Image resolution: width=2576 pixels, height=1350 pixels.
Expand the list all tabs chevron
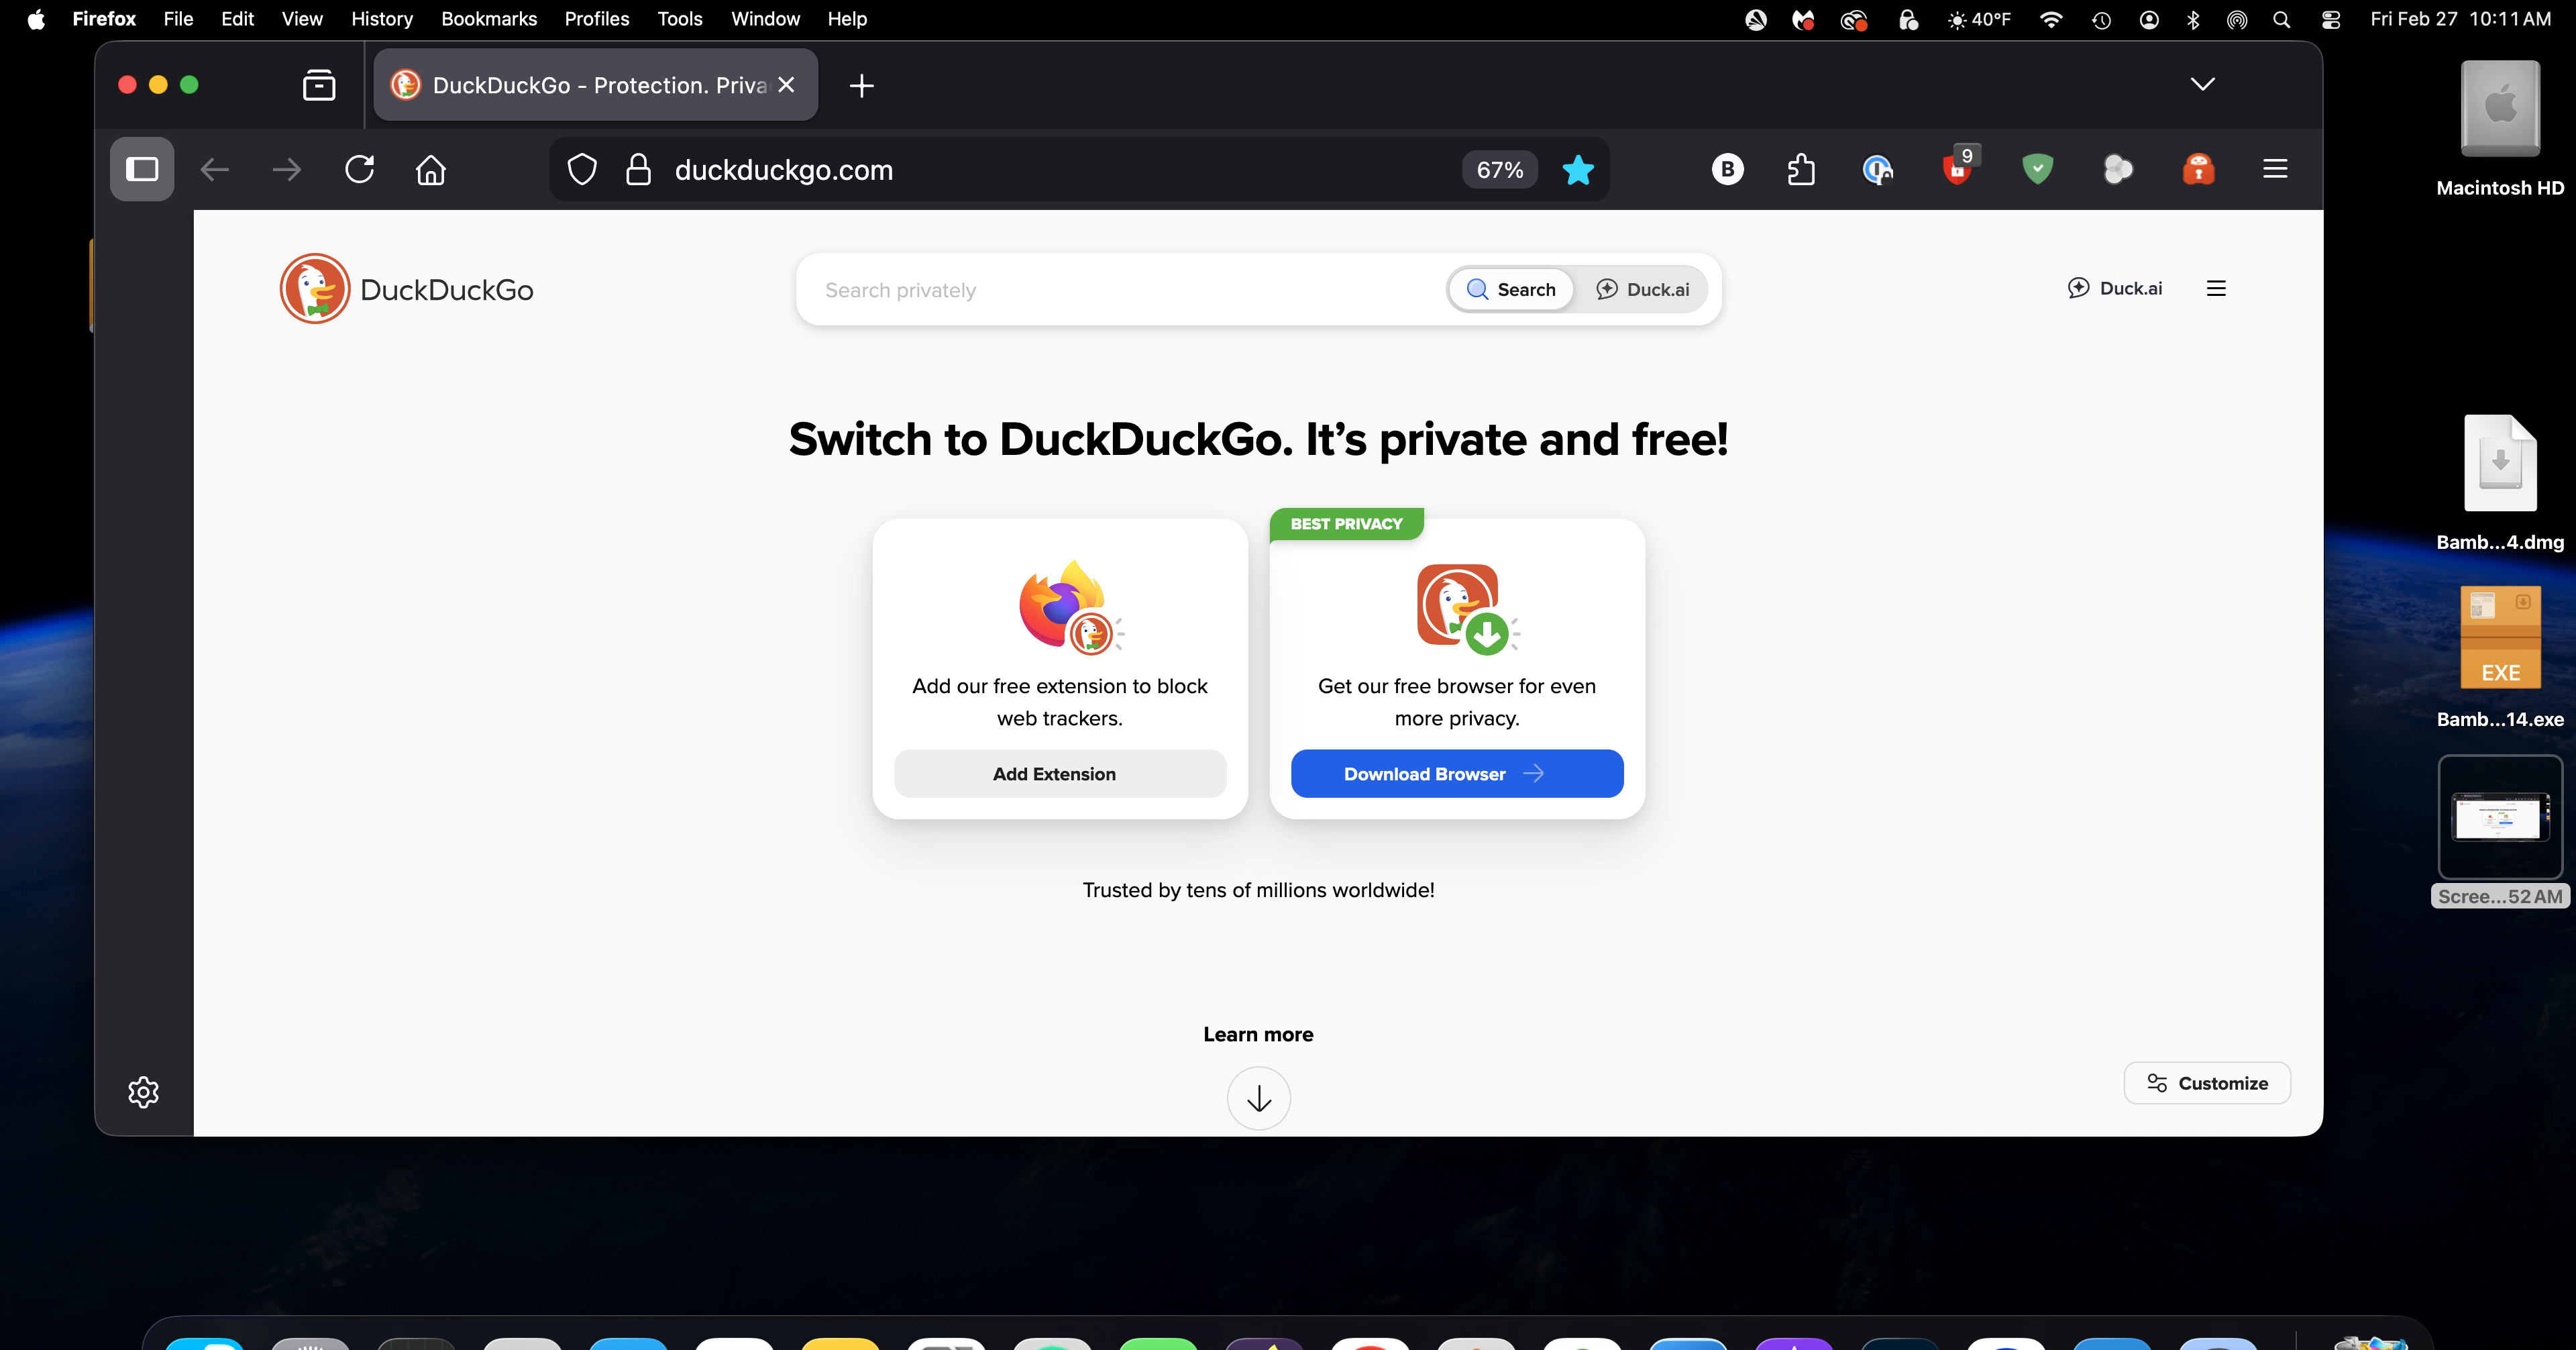2202,84
